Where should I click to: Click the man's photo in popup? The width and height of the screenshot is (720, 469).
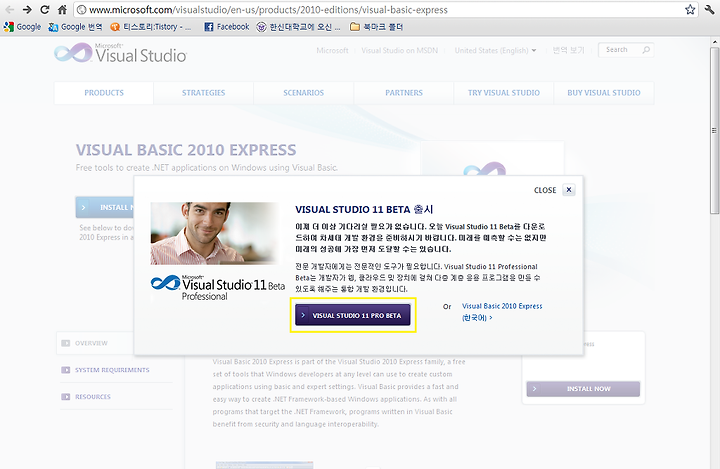(x=214, y=233)
